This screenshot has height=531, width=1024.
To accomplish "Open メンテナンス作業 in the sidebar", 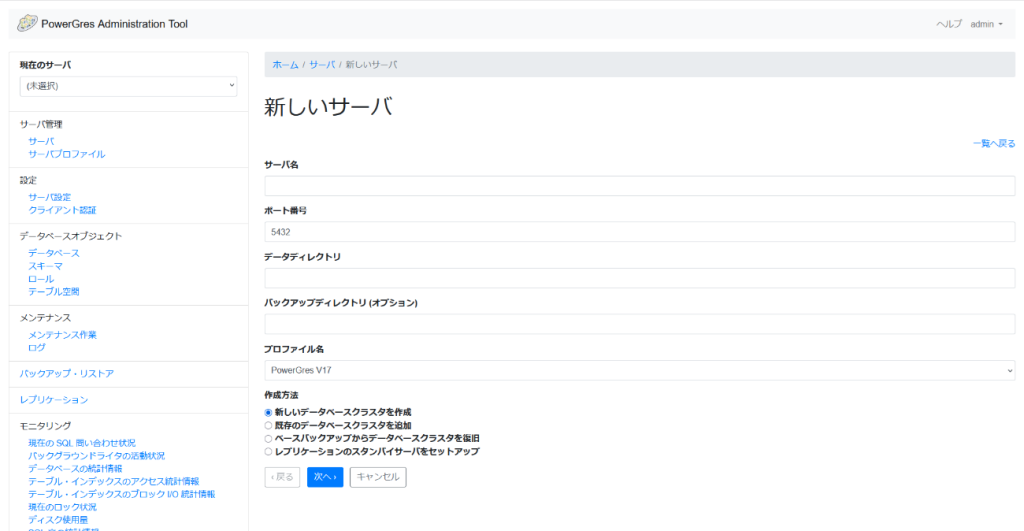I will (62, 335).
